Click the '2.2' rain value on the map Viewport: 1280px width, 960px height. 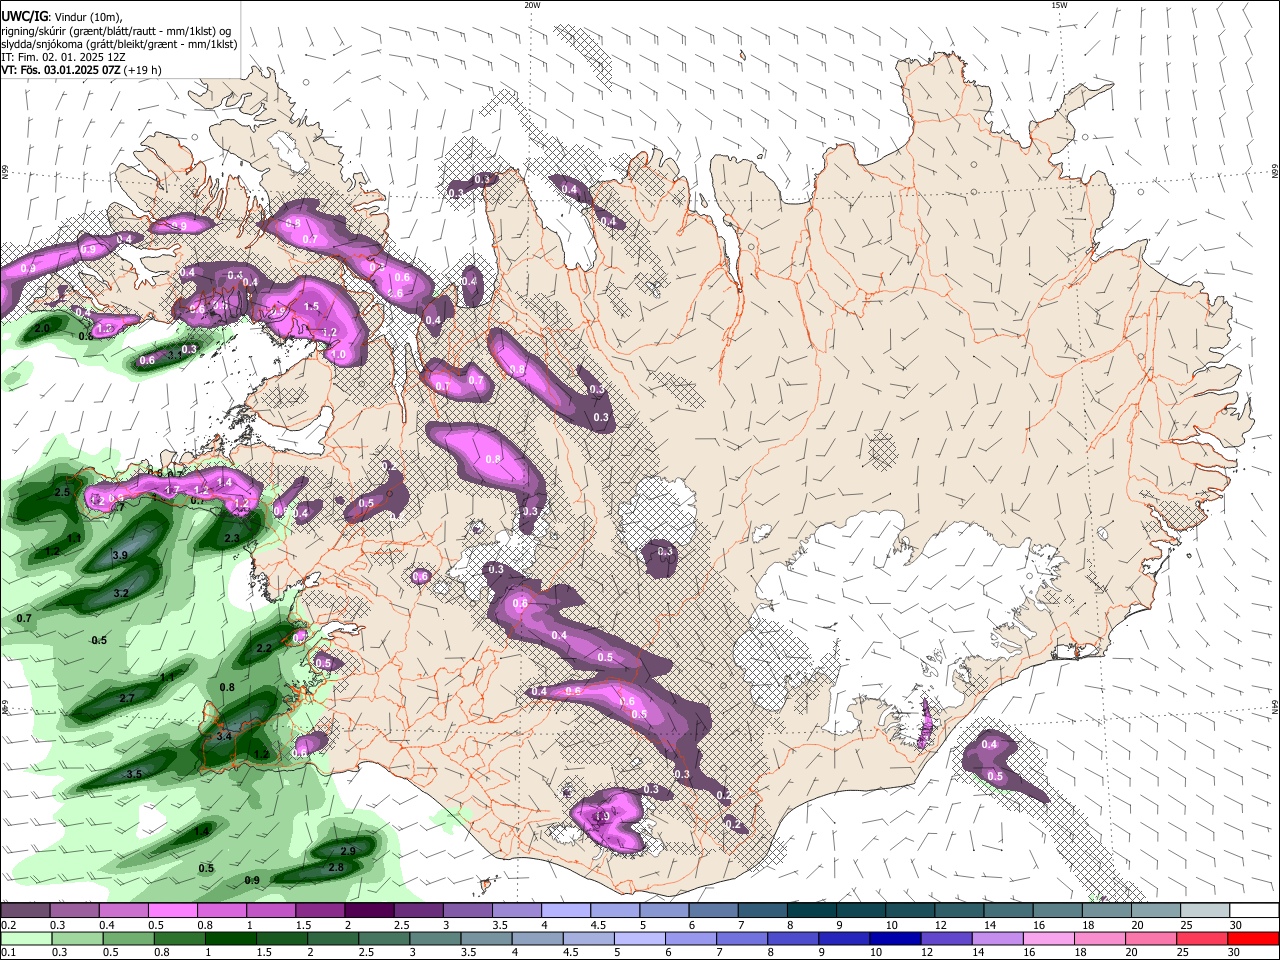(264, 648)
